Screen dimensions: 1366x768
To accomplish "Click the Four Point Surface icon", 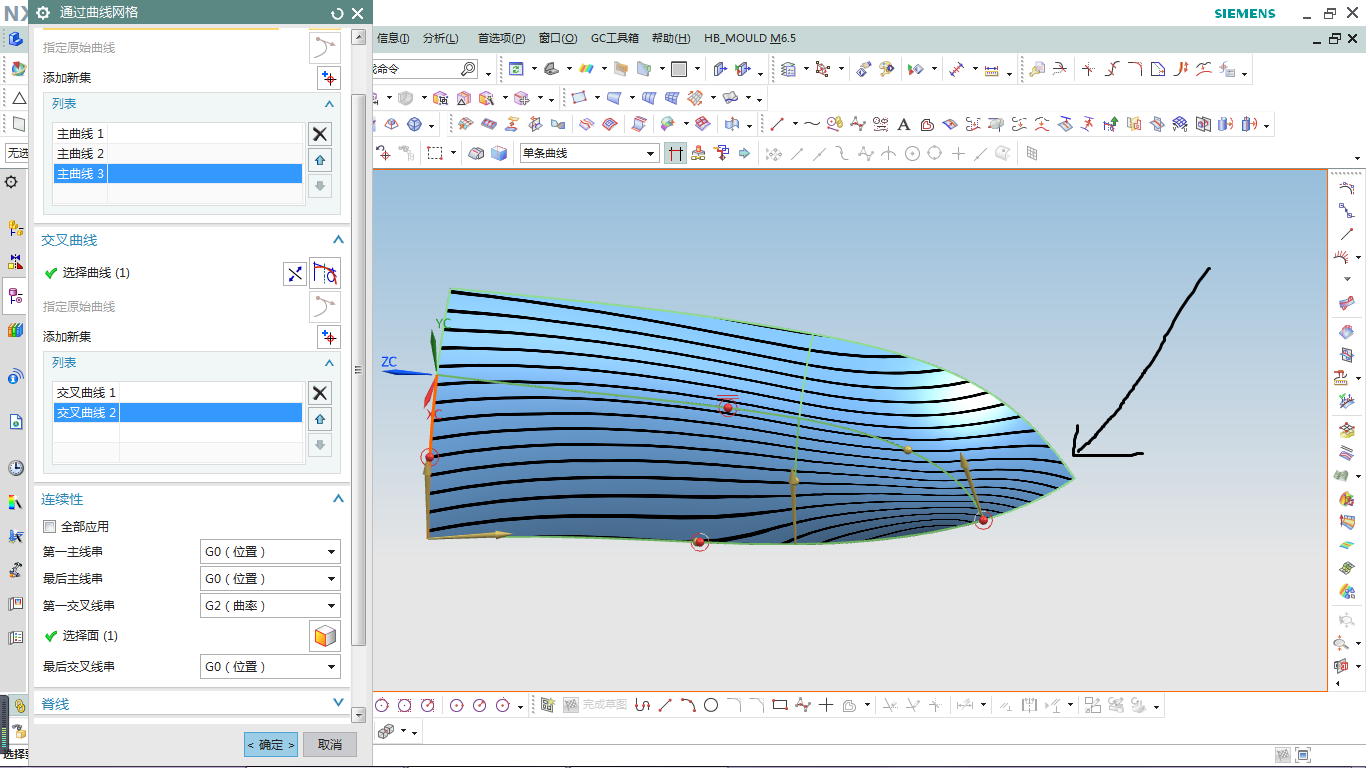I will tap(578, 97).
